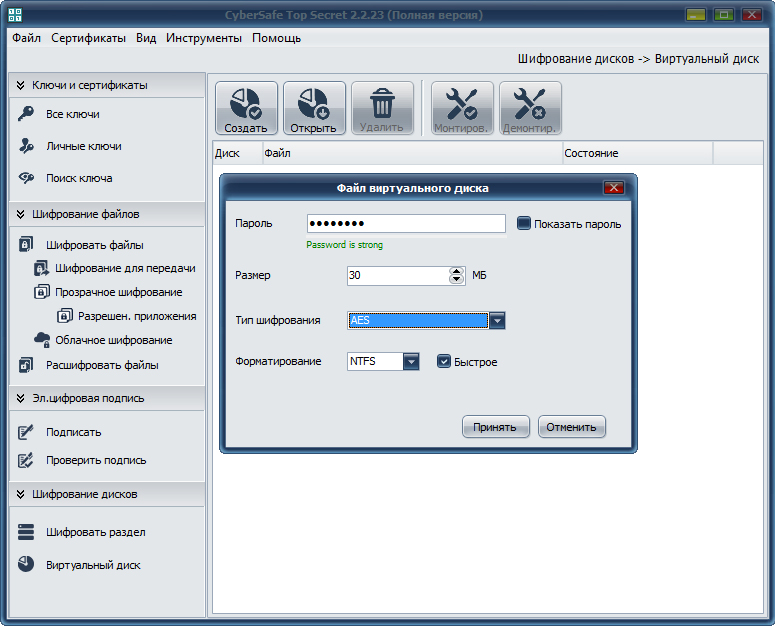Collapse the Ключи и сертификаты section
Viewport: 775px width, 626px height.
click(x=20, y=85)
